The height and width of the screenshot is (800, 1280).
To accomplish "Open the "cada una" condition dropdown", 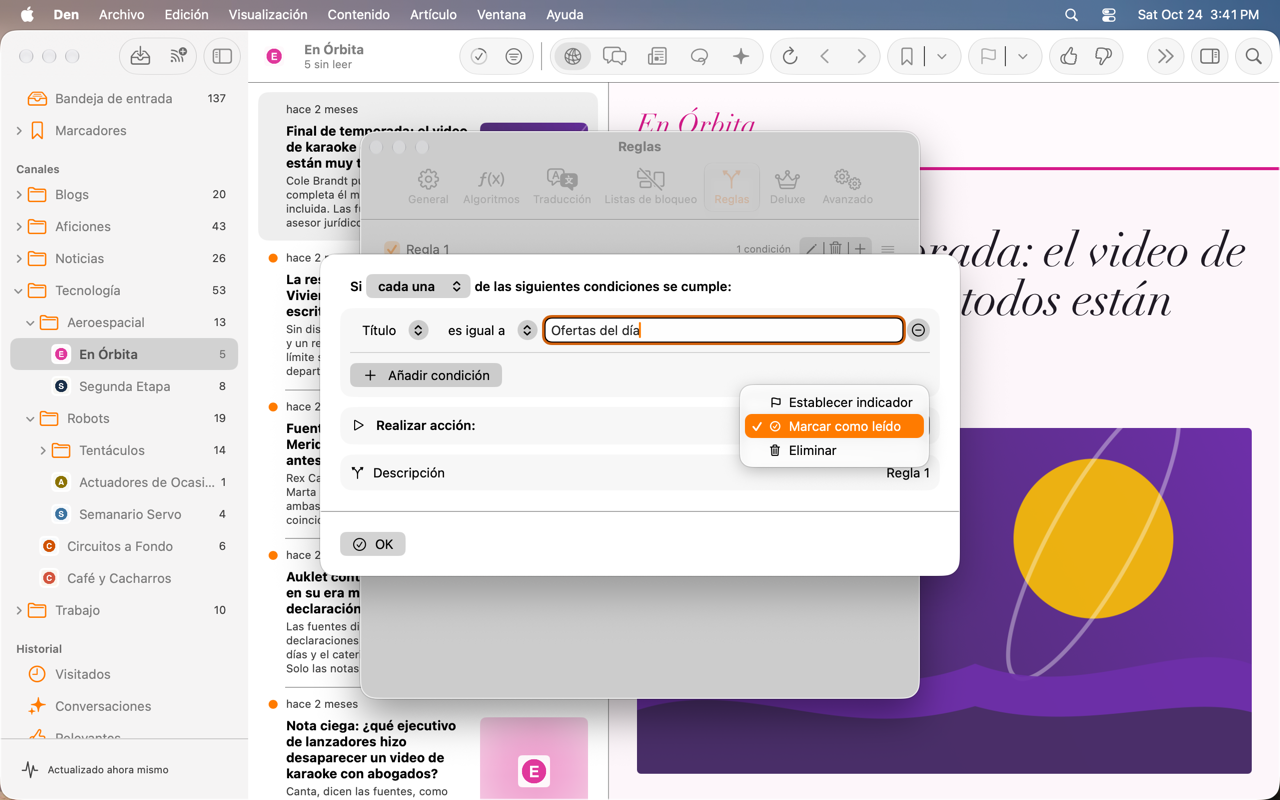I will 418,286.
